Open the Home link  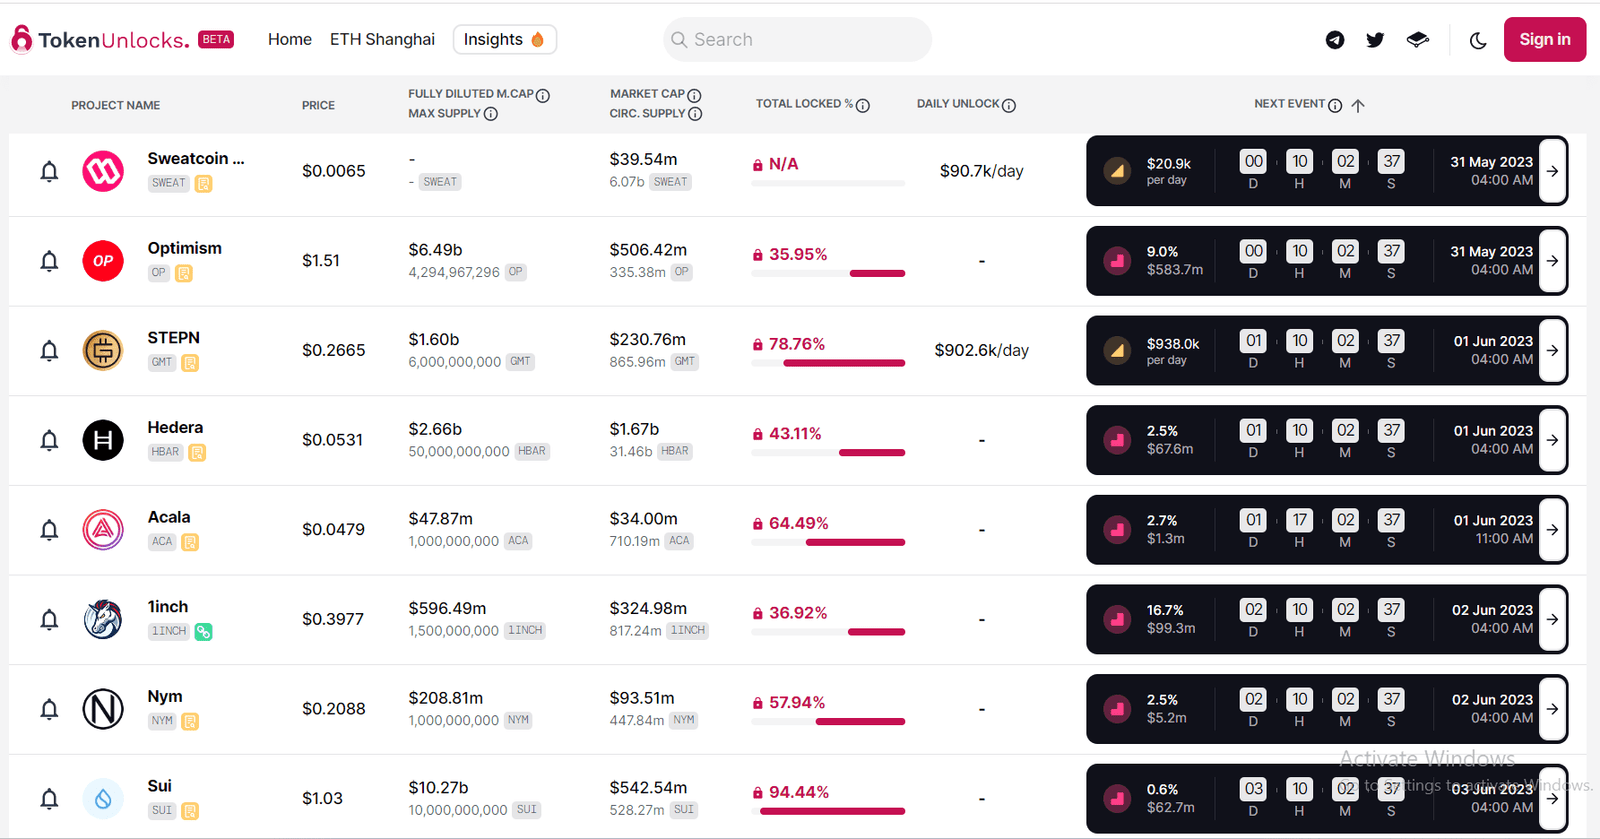click(x=289, y=40)
